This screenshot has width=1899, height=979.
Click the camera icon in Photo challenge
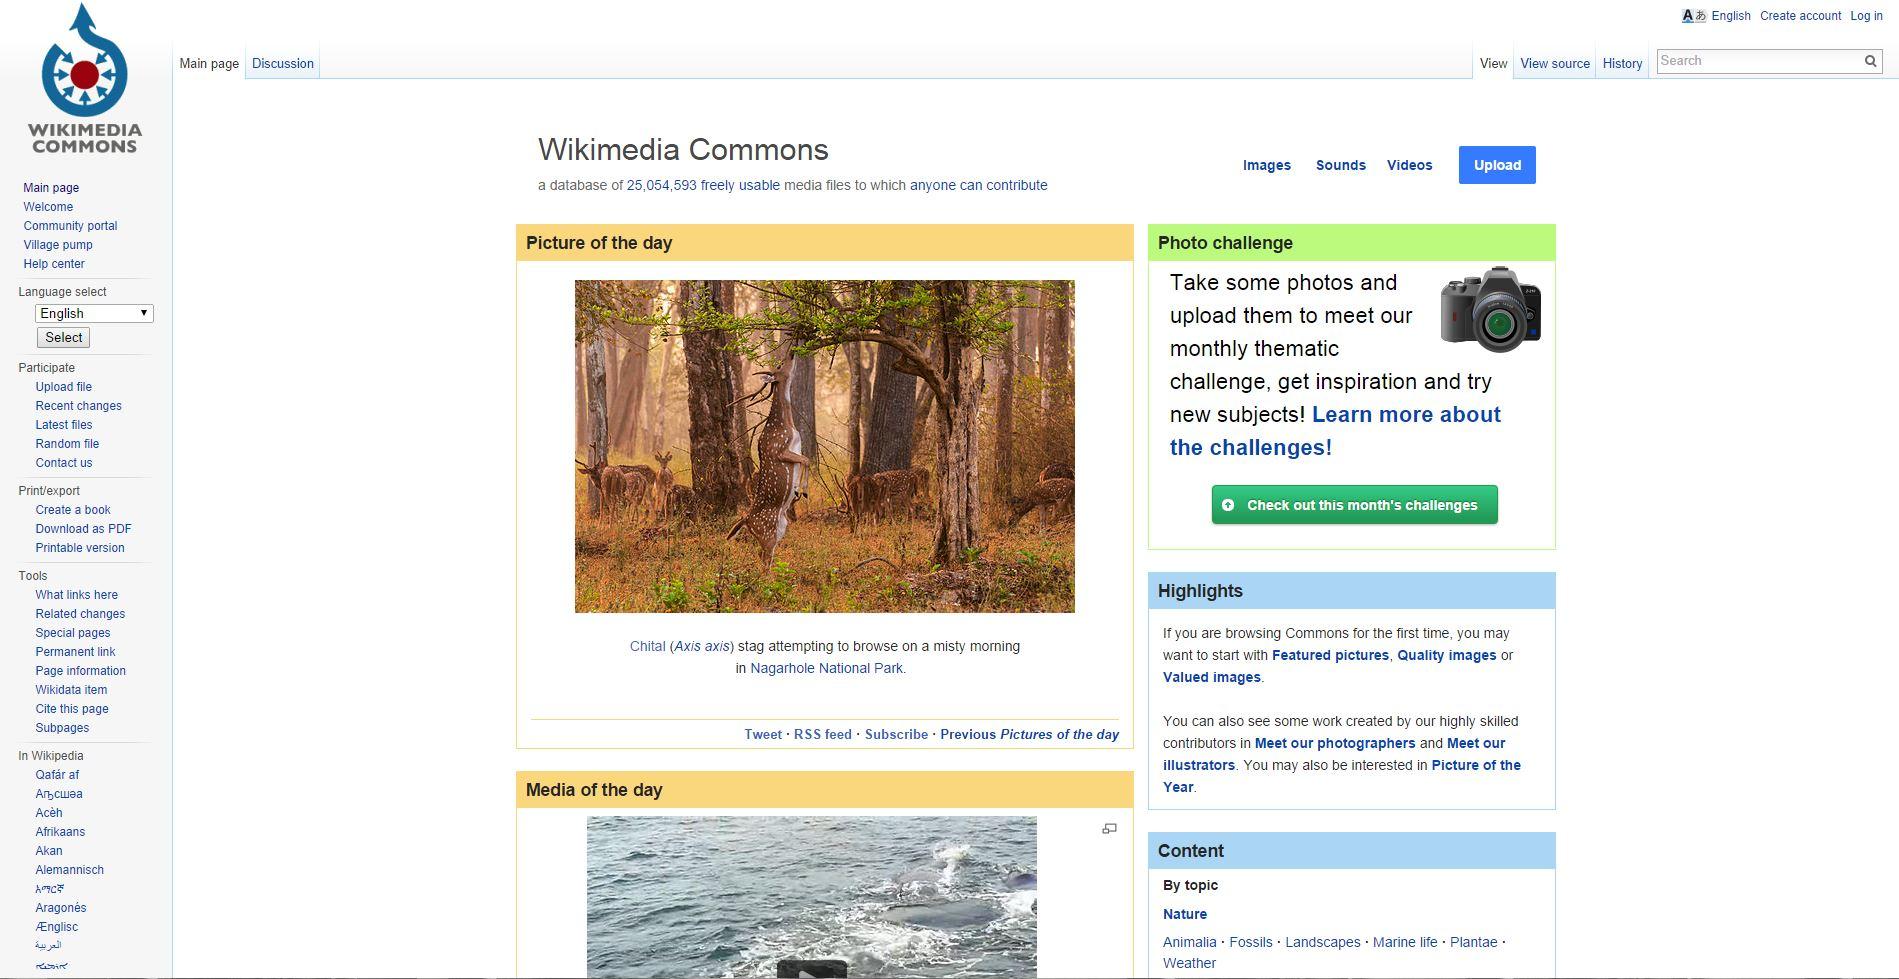1490,309
